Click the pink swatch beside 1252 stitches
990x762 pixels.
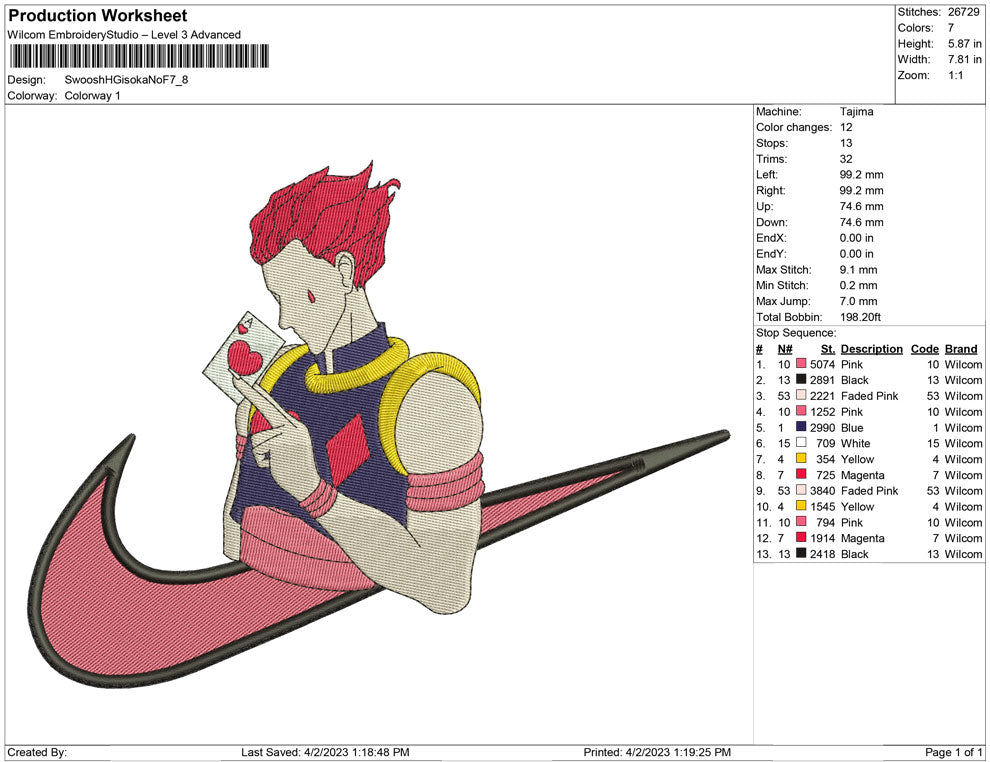click(x=801, y=411)
